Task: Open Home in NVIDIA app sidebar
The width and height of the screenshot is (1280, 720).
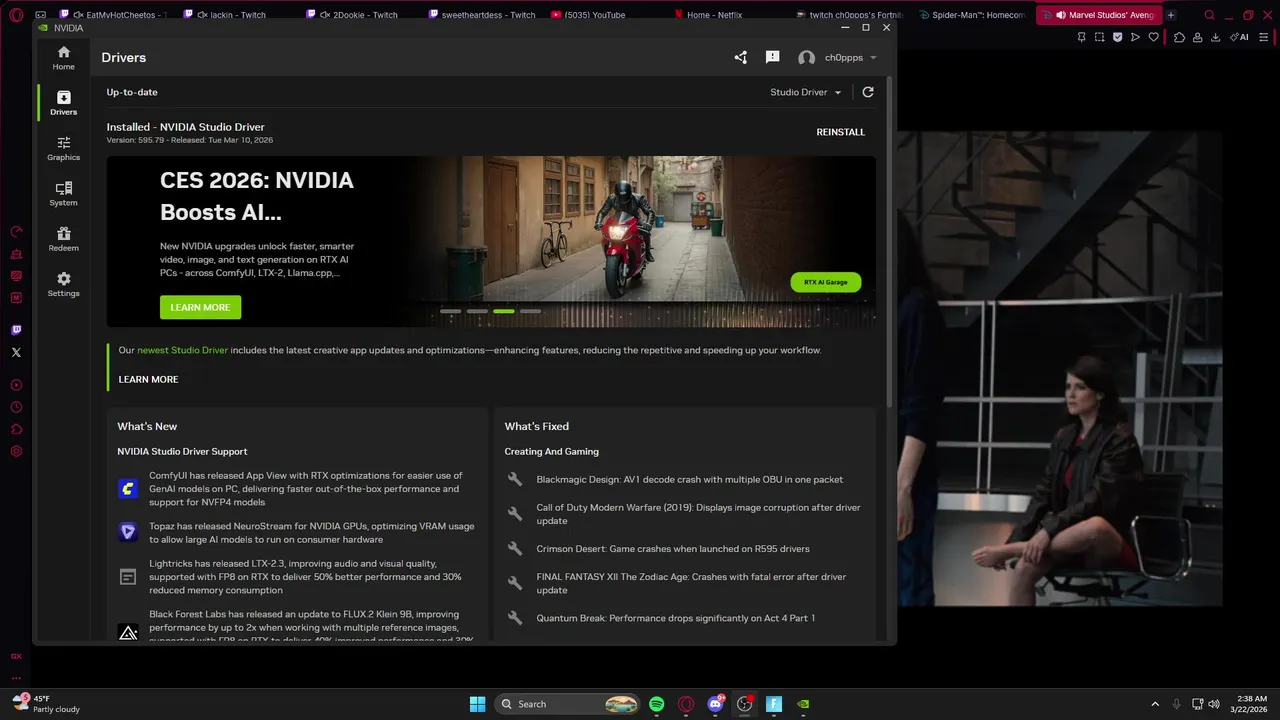Action: coord(63,58)
